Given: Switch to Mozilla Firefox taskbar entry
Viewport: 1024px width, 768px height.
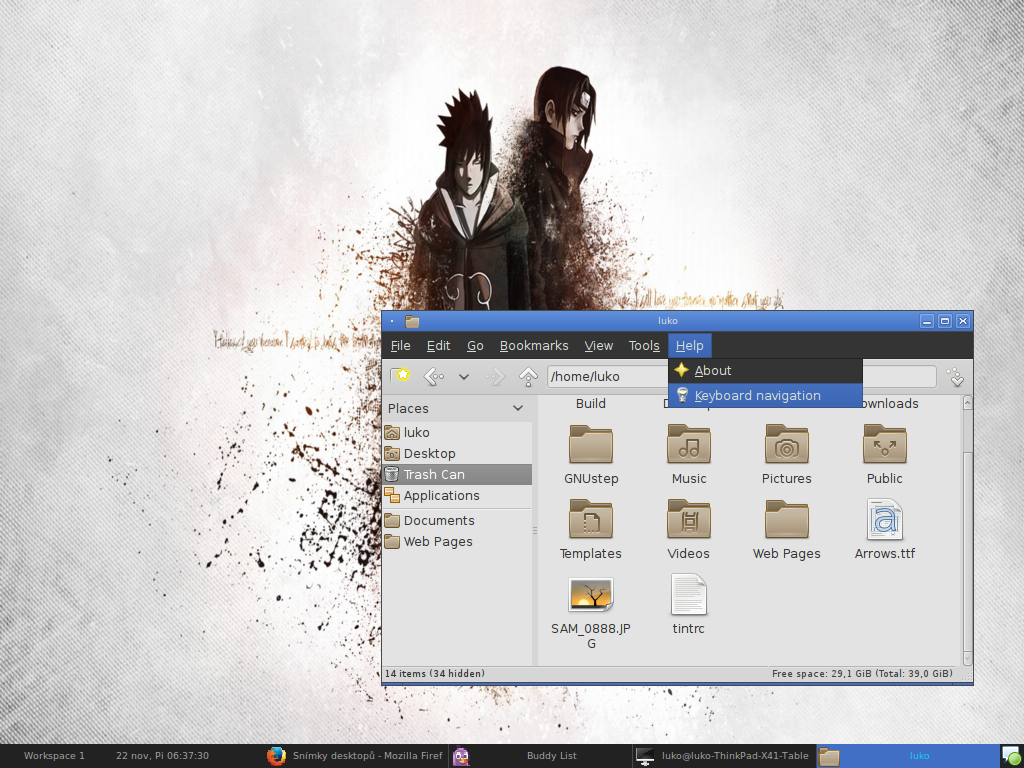Looking at the screenshot, I should point(355,756).
